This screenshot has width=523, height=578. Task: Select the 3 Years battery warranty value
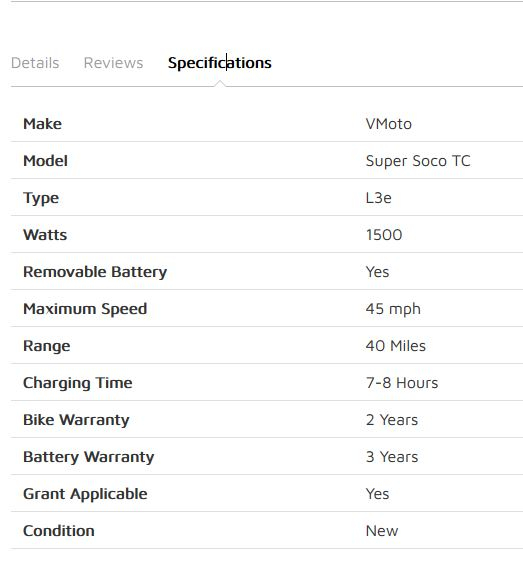[392, 457]
